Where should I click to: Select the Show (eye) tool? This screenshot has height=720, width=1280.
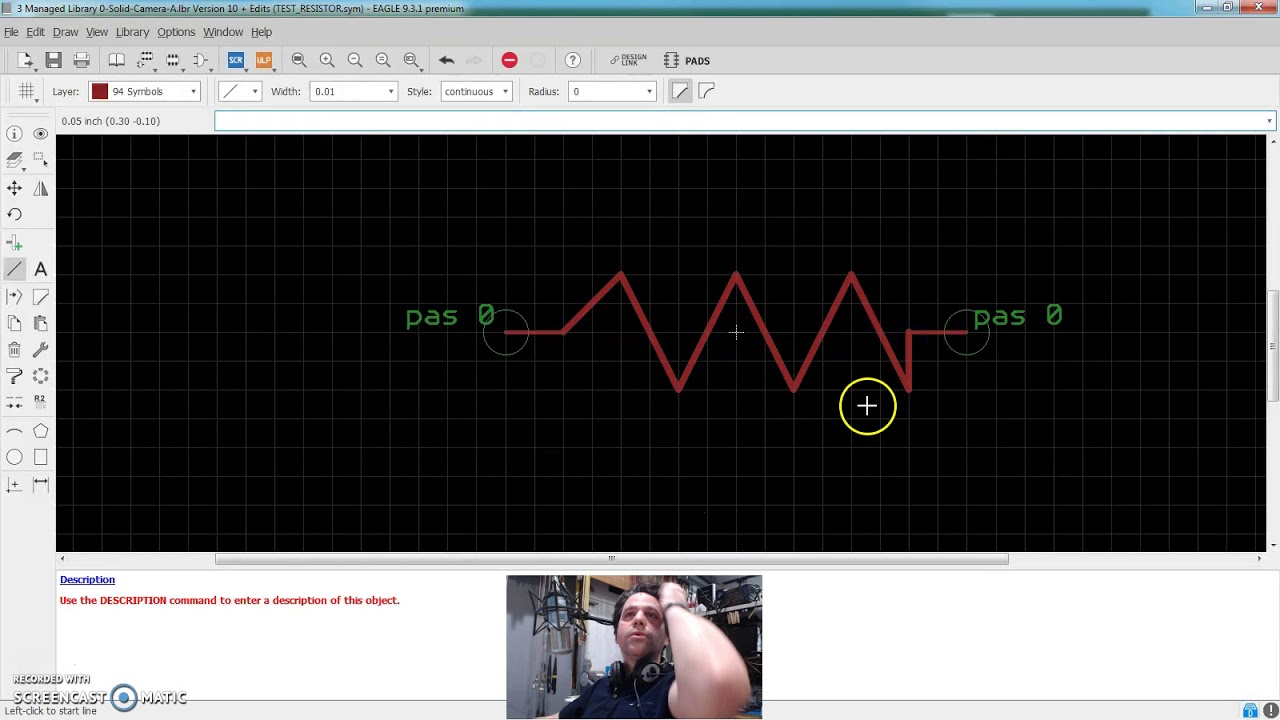click(x=40, y=134)
